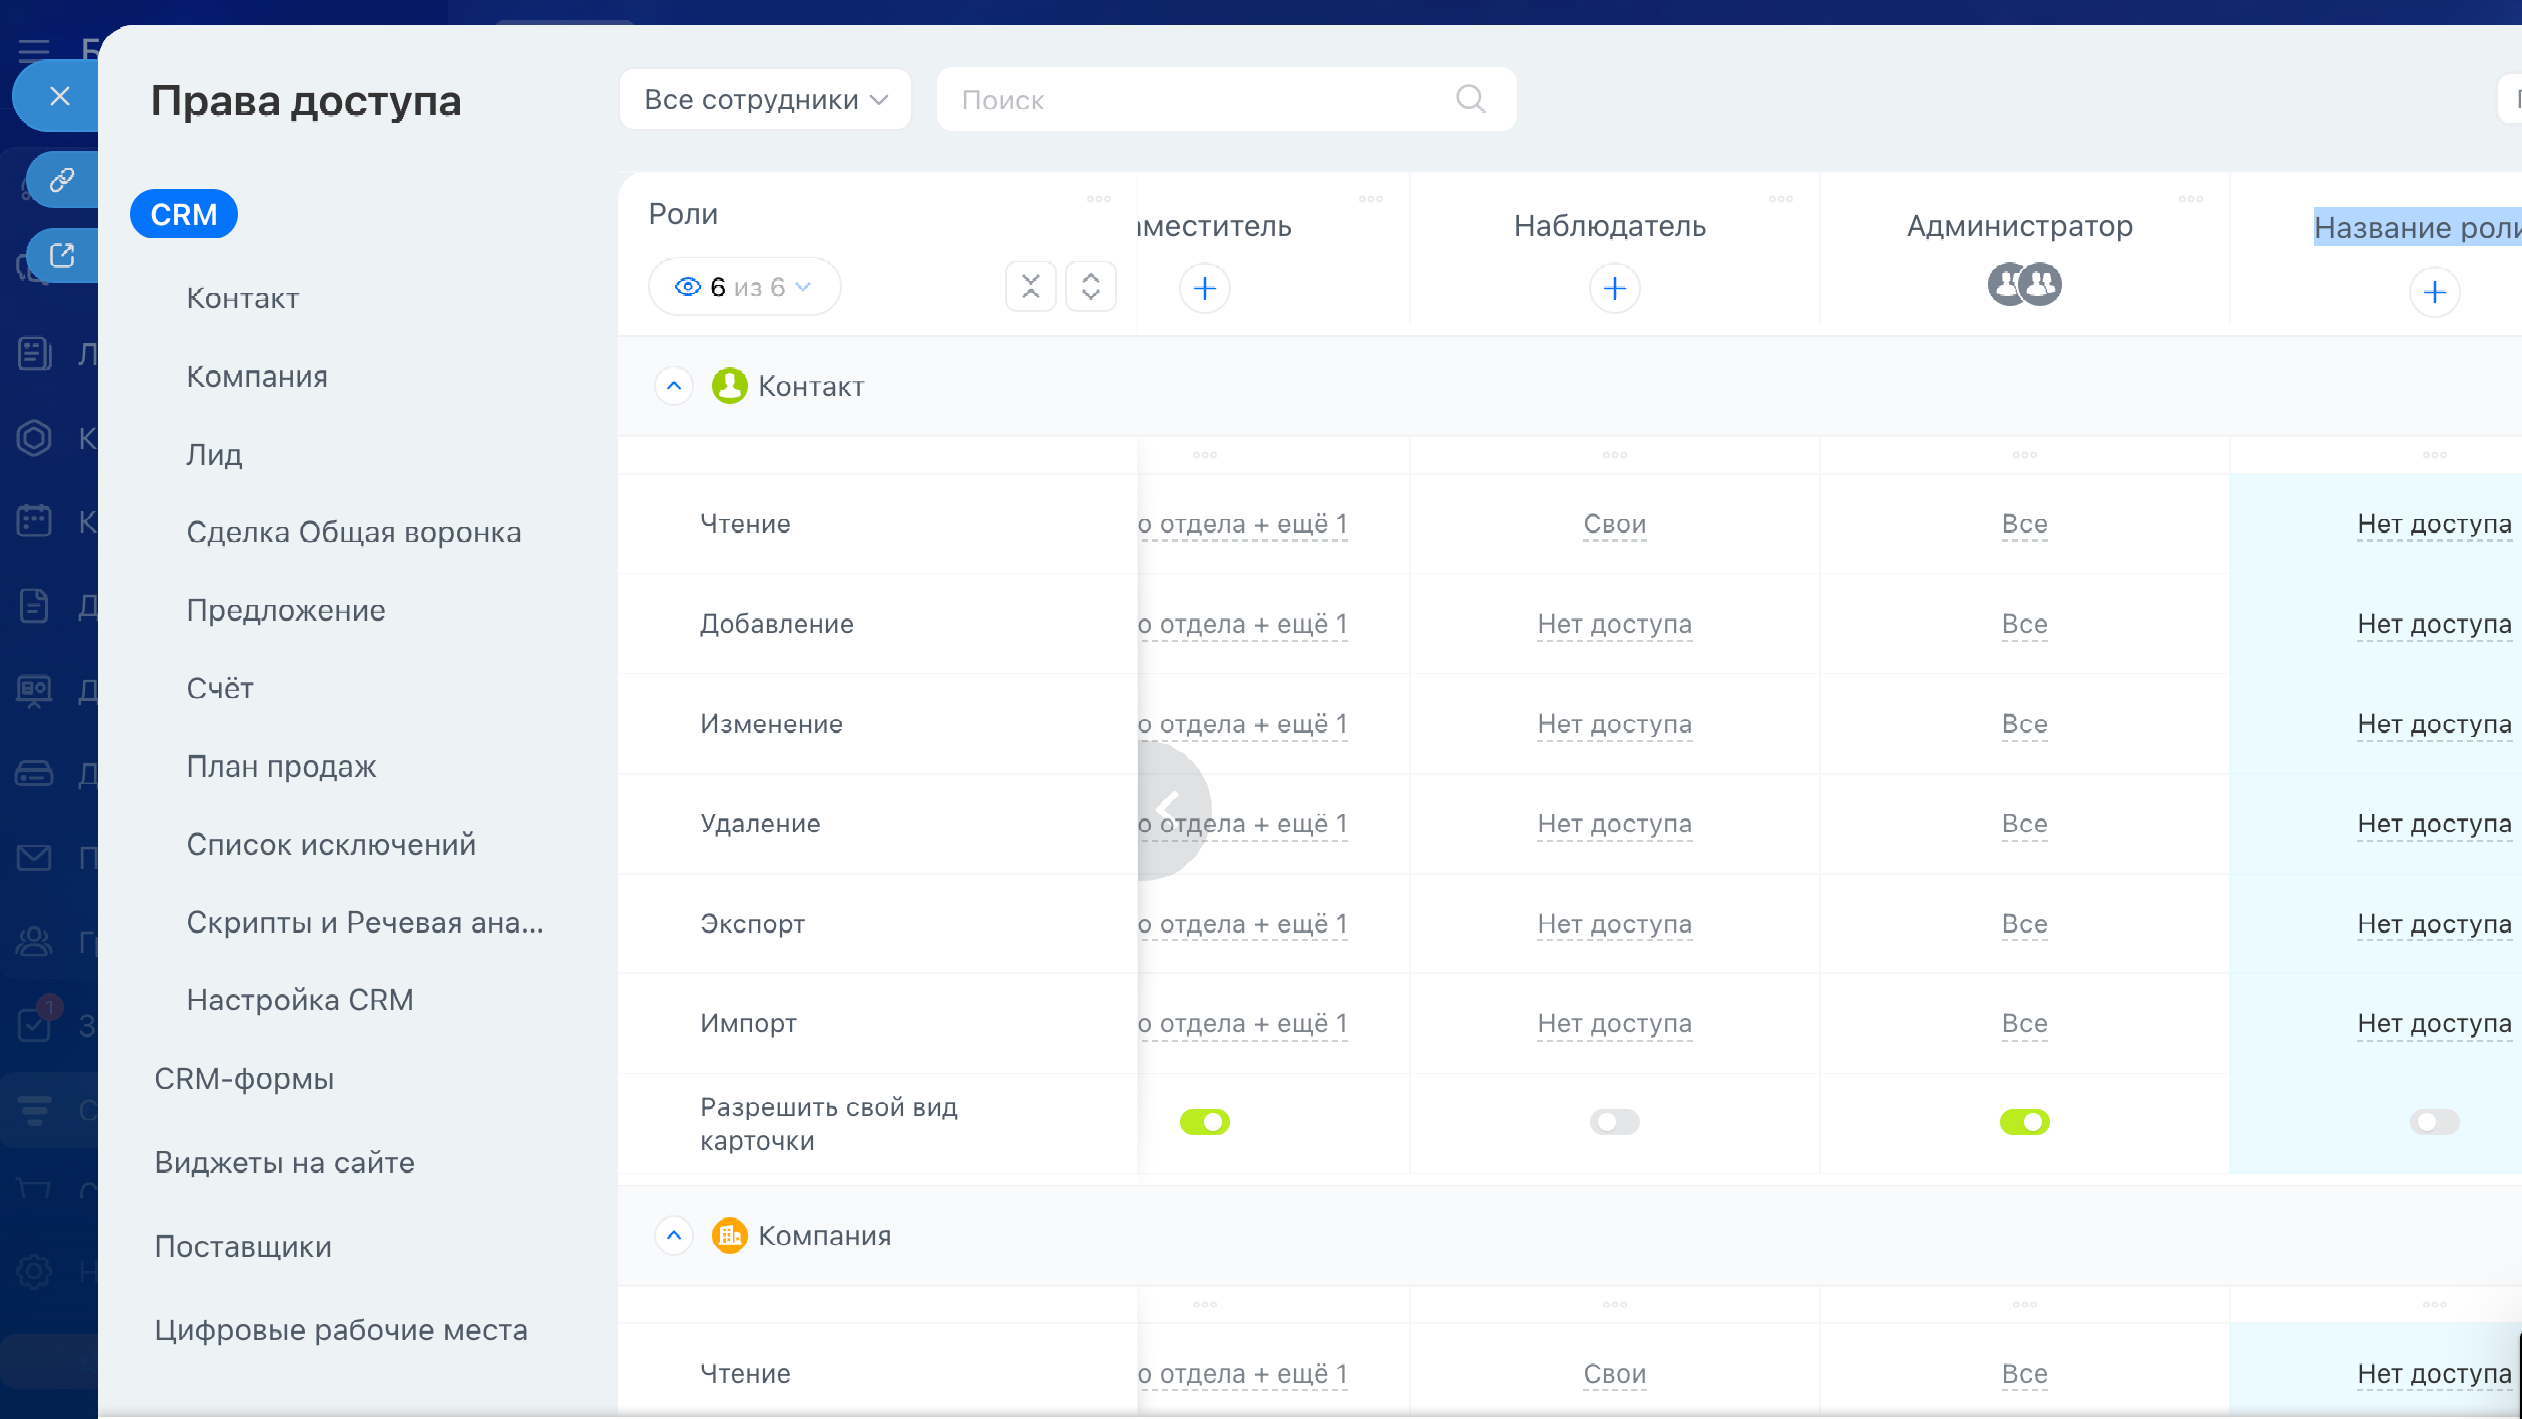Click Свои reading permission for Наблюдатель
The image size is (2522, 1419).
pyautogui.click(x=1614, y=524)
